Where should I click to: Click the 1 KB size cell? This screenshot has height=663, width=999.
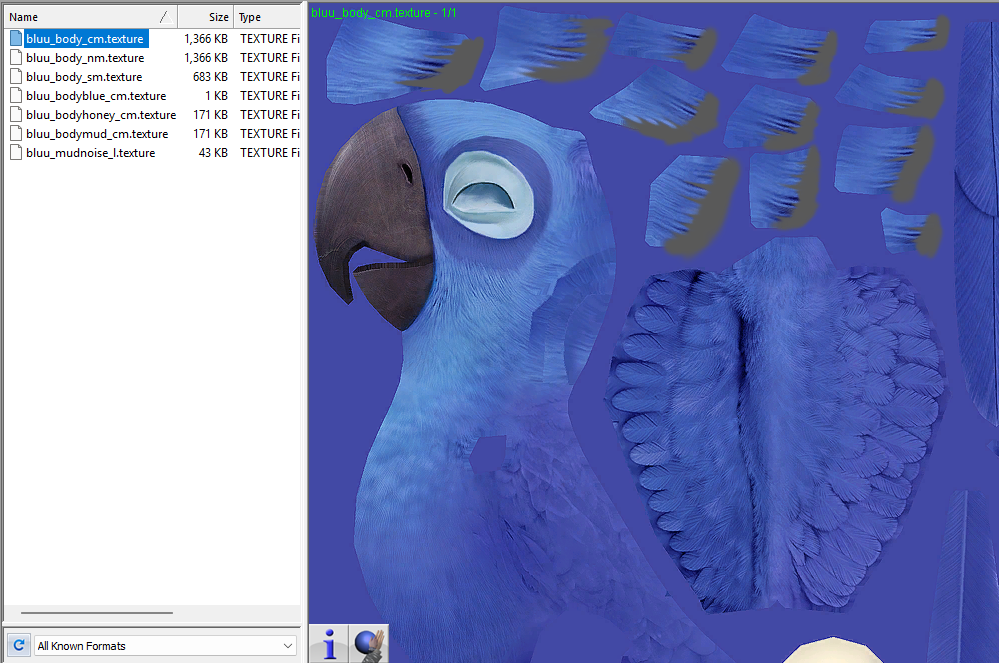coord(216,96)
